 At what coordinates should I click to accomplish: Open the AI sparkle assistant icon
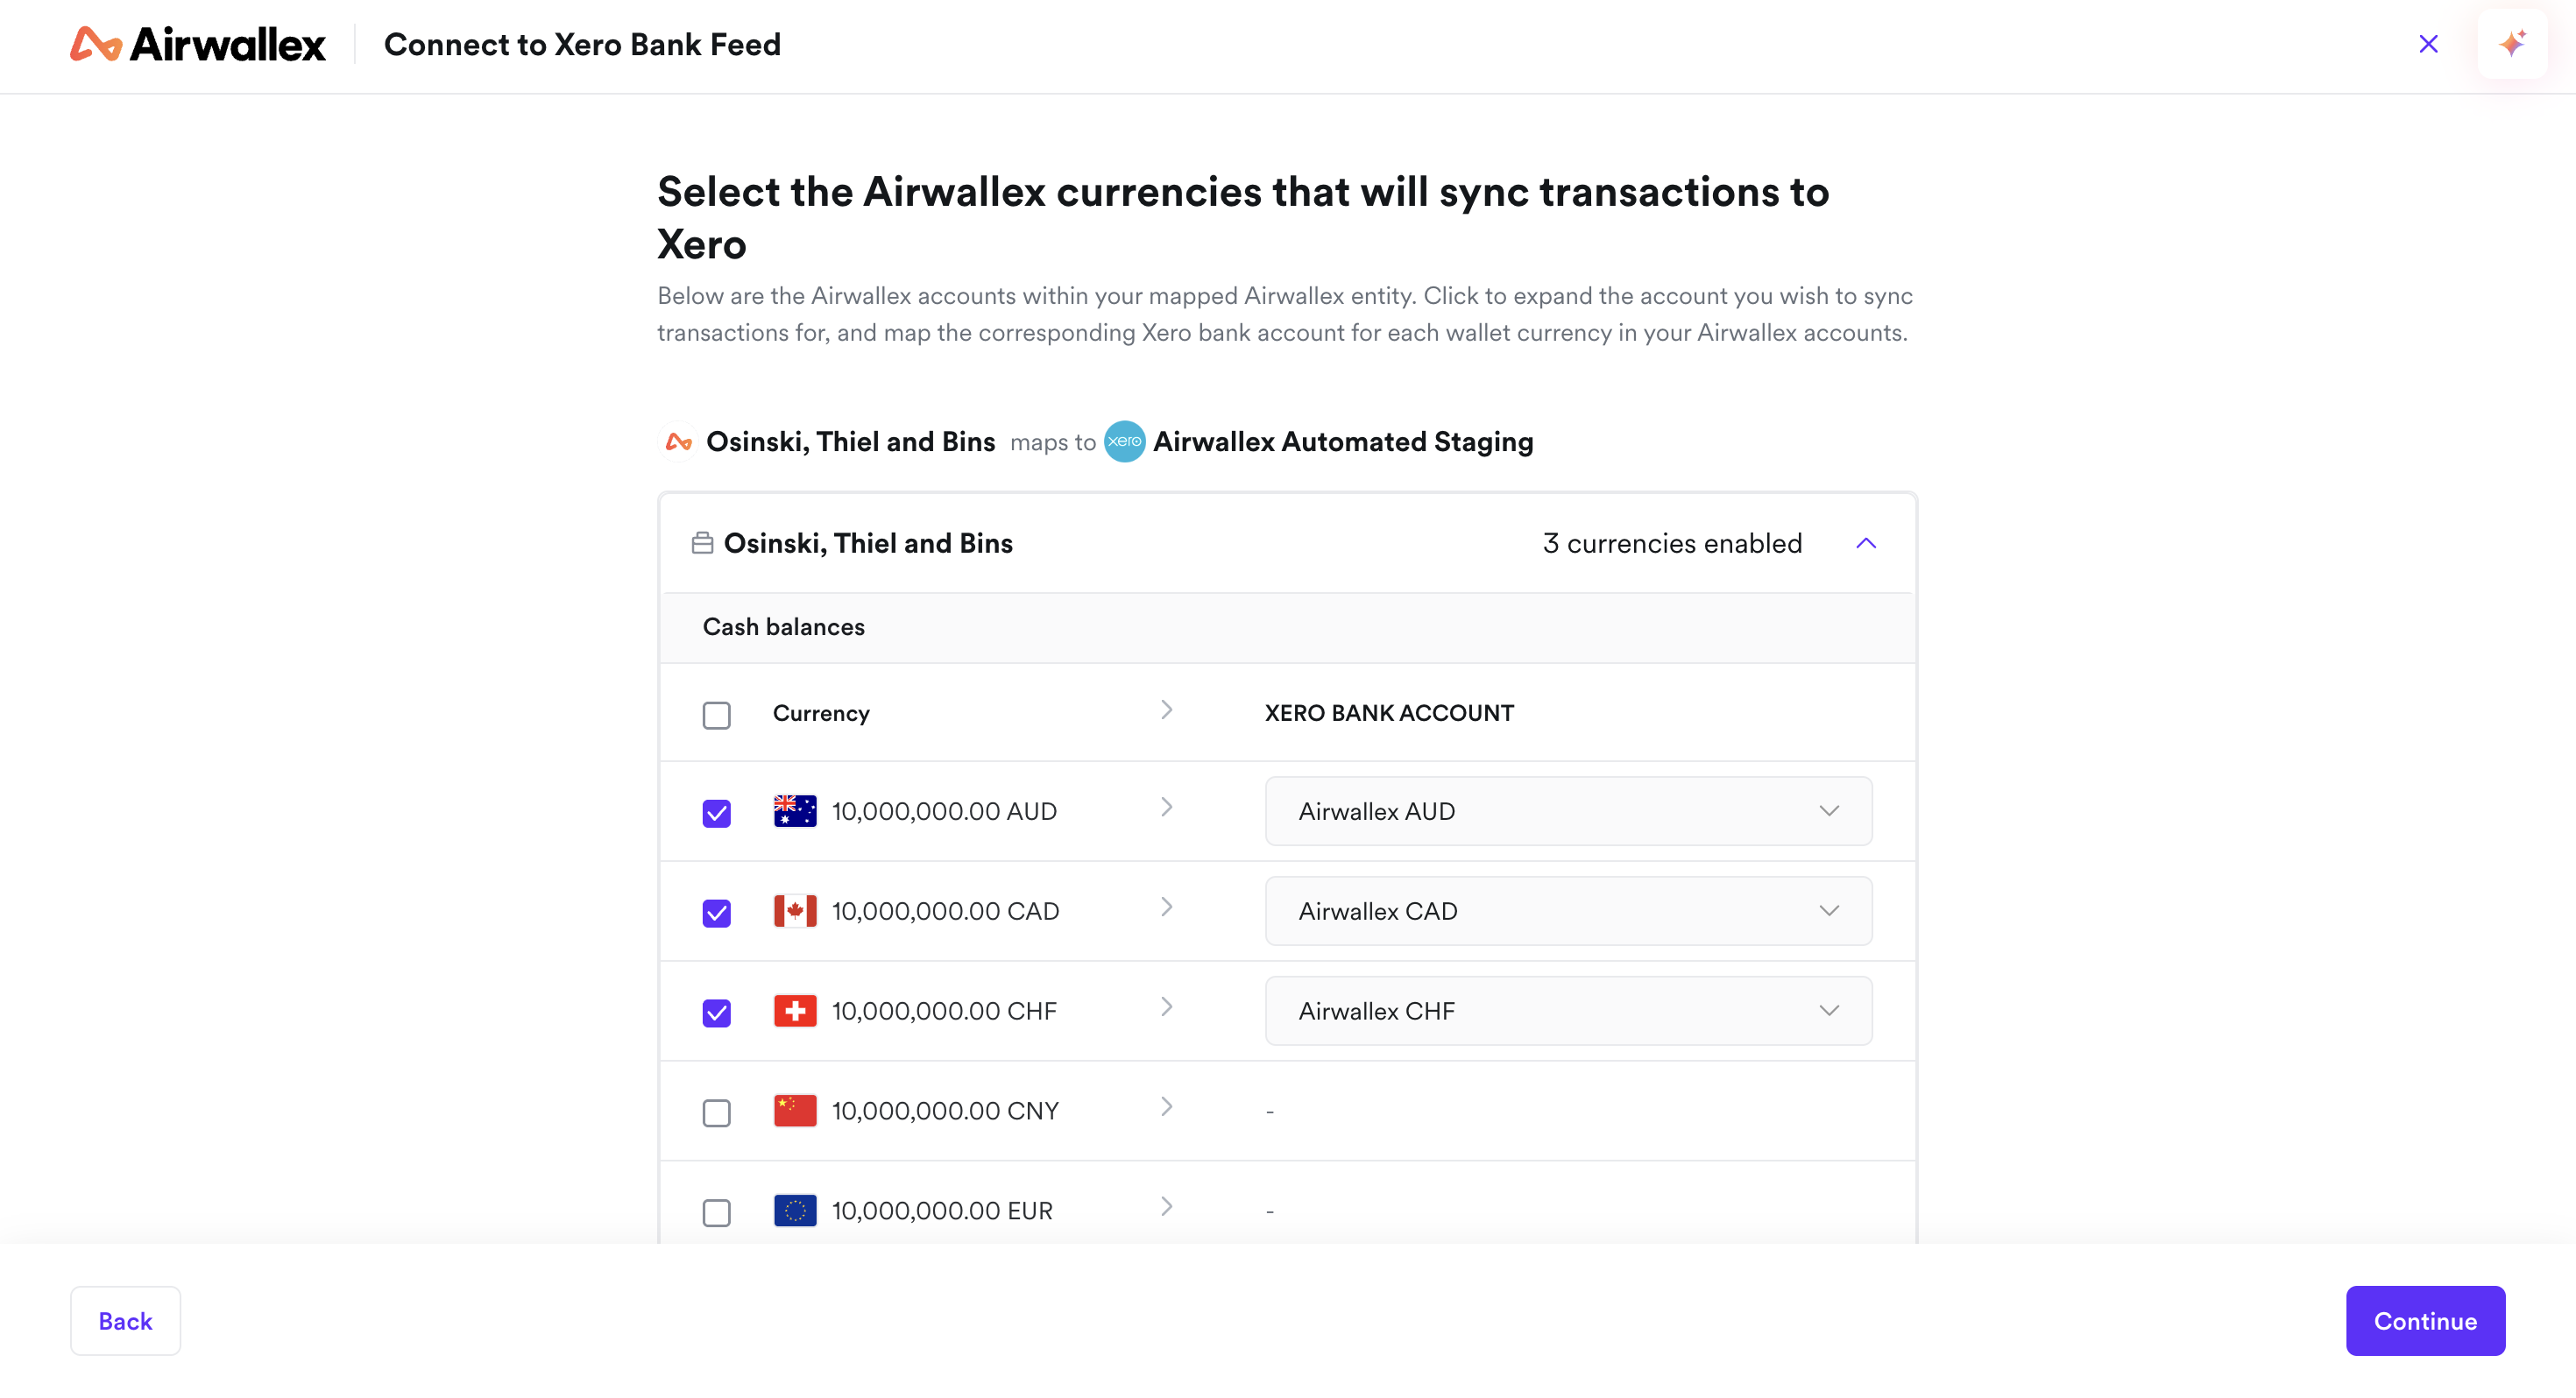(x=2511, y=44)
